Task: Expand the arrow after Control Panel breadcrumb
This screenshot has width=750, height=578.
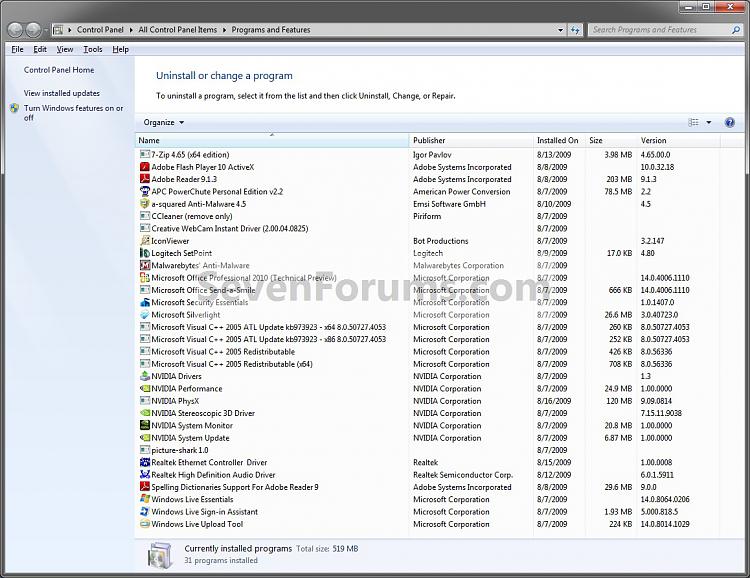Action: (131, 30)
